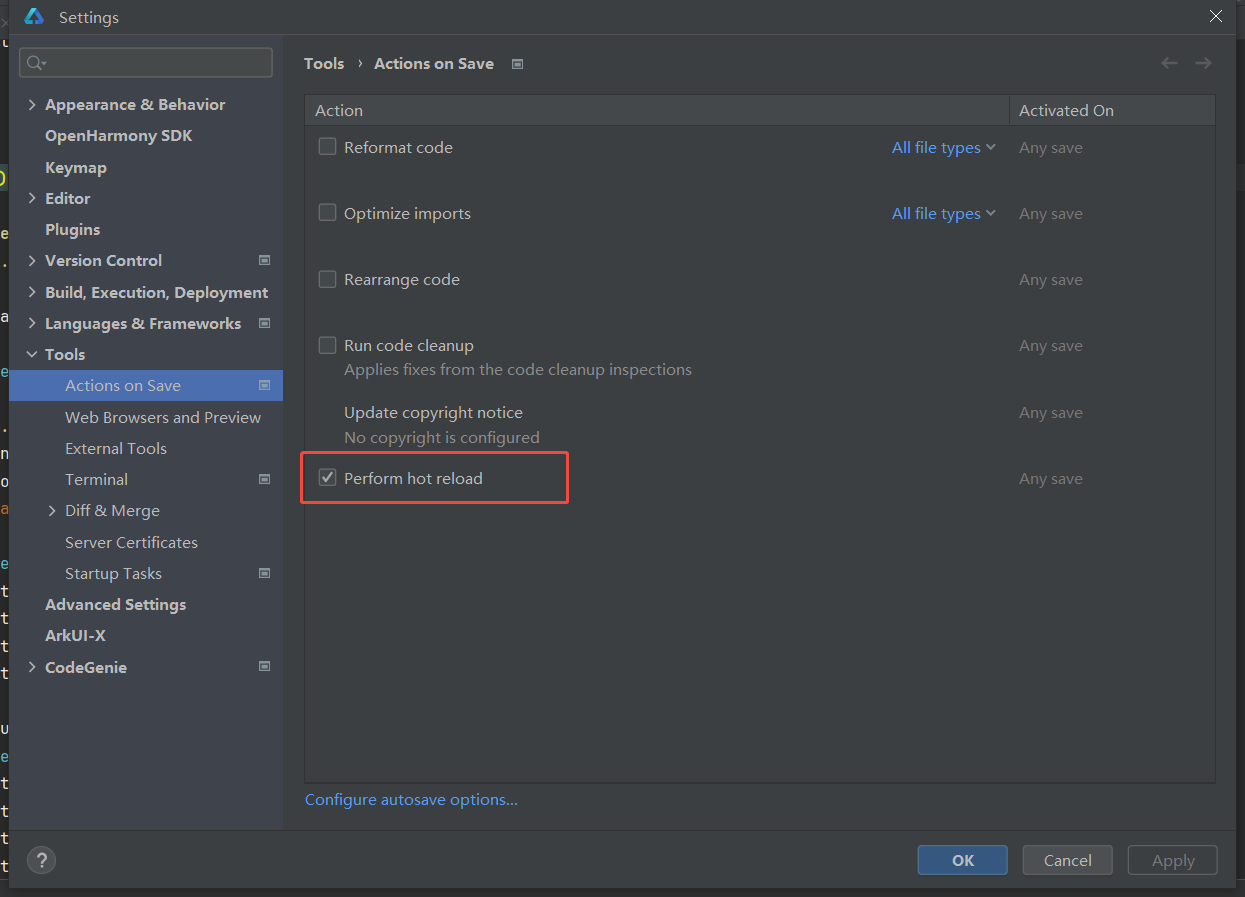Open Configure autosave options link
Image resolution: width=1245 pixels, height=897 pixels.
(411, 799)
